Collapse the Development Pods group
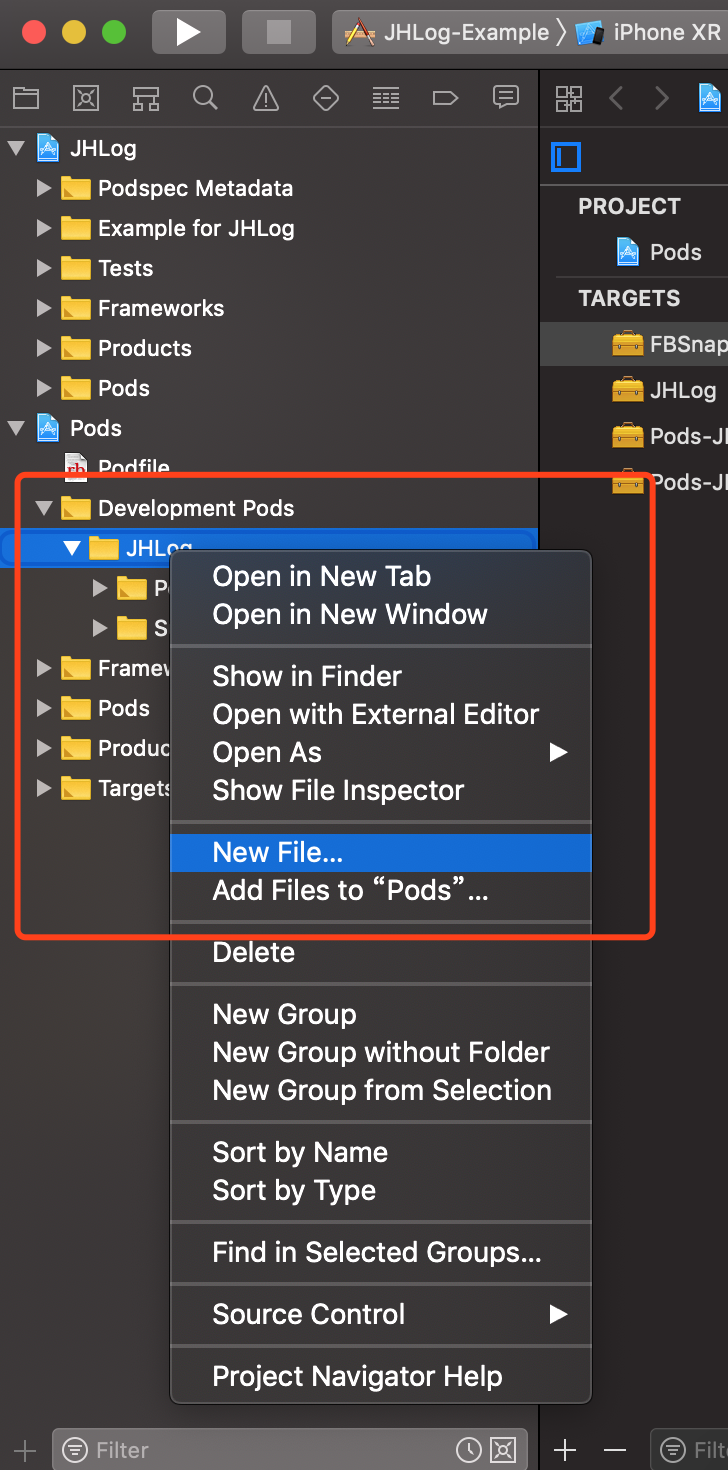The image size is (728, 1470). 43,508
